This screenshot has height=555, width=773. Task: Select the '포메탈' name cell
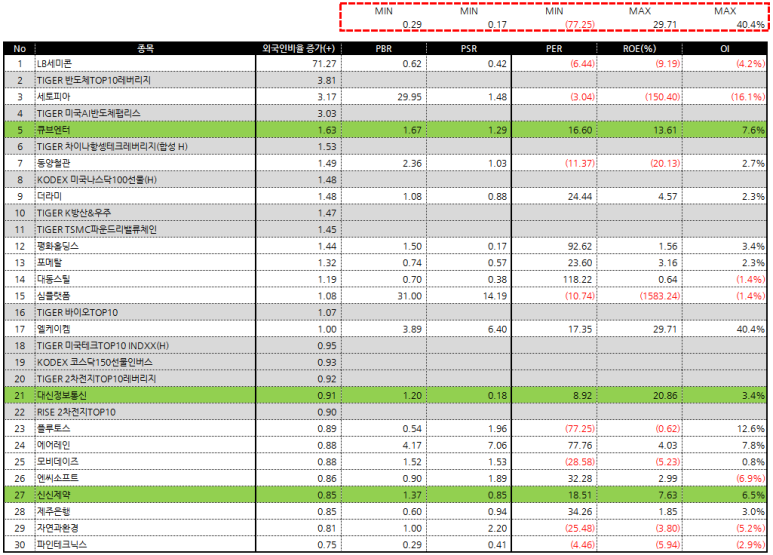coord(50,263)
